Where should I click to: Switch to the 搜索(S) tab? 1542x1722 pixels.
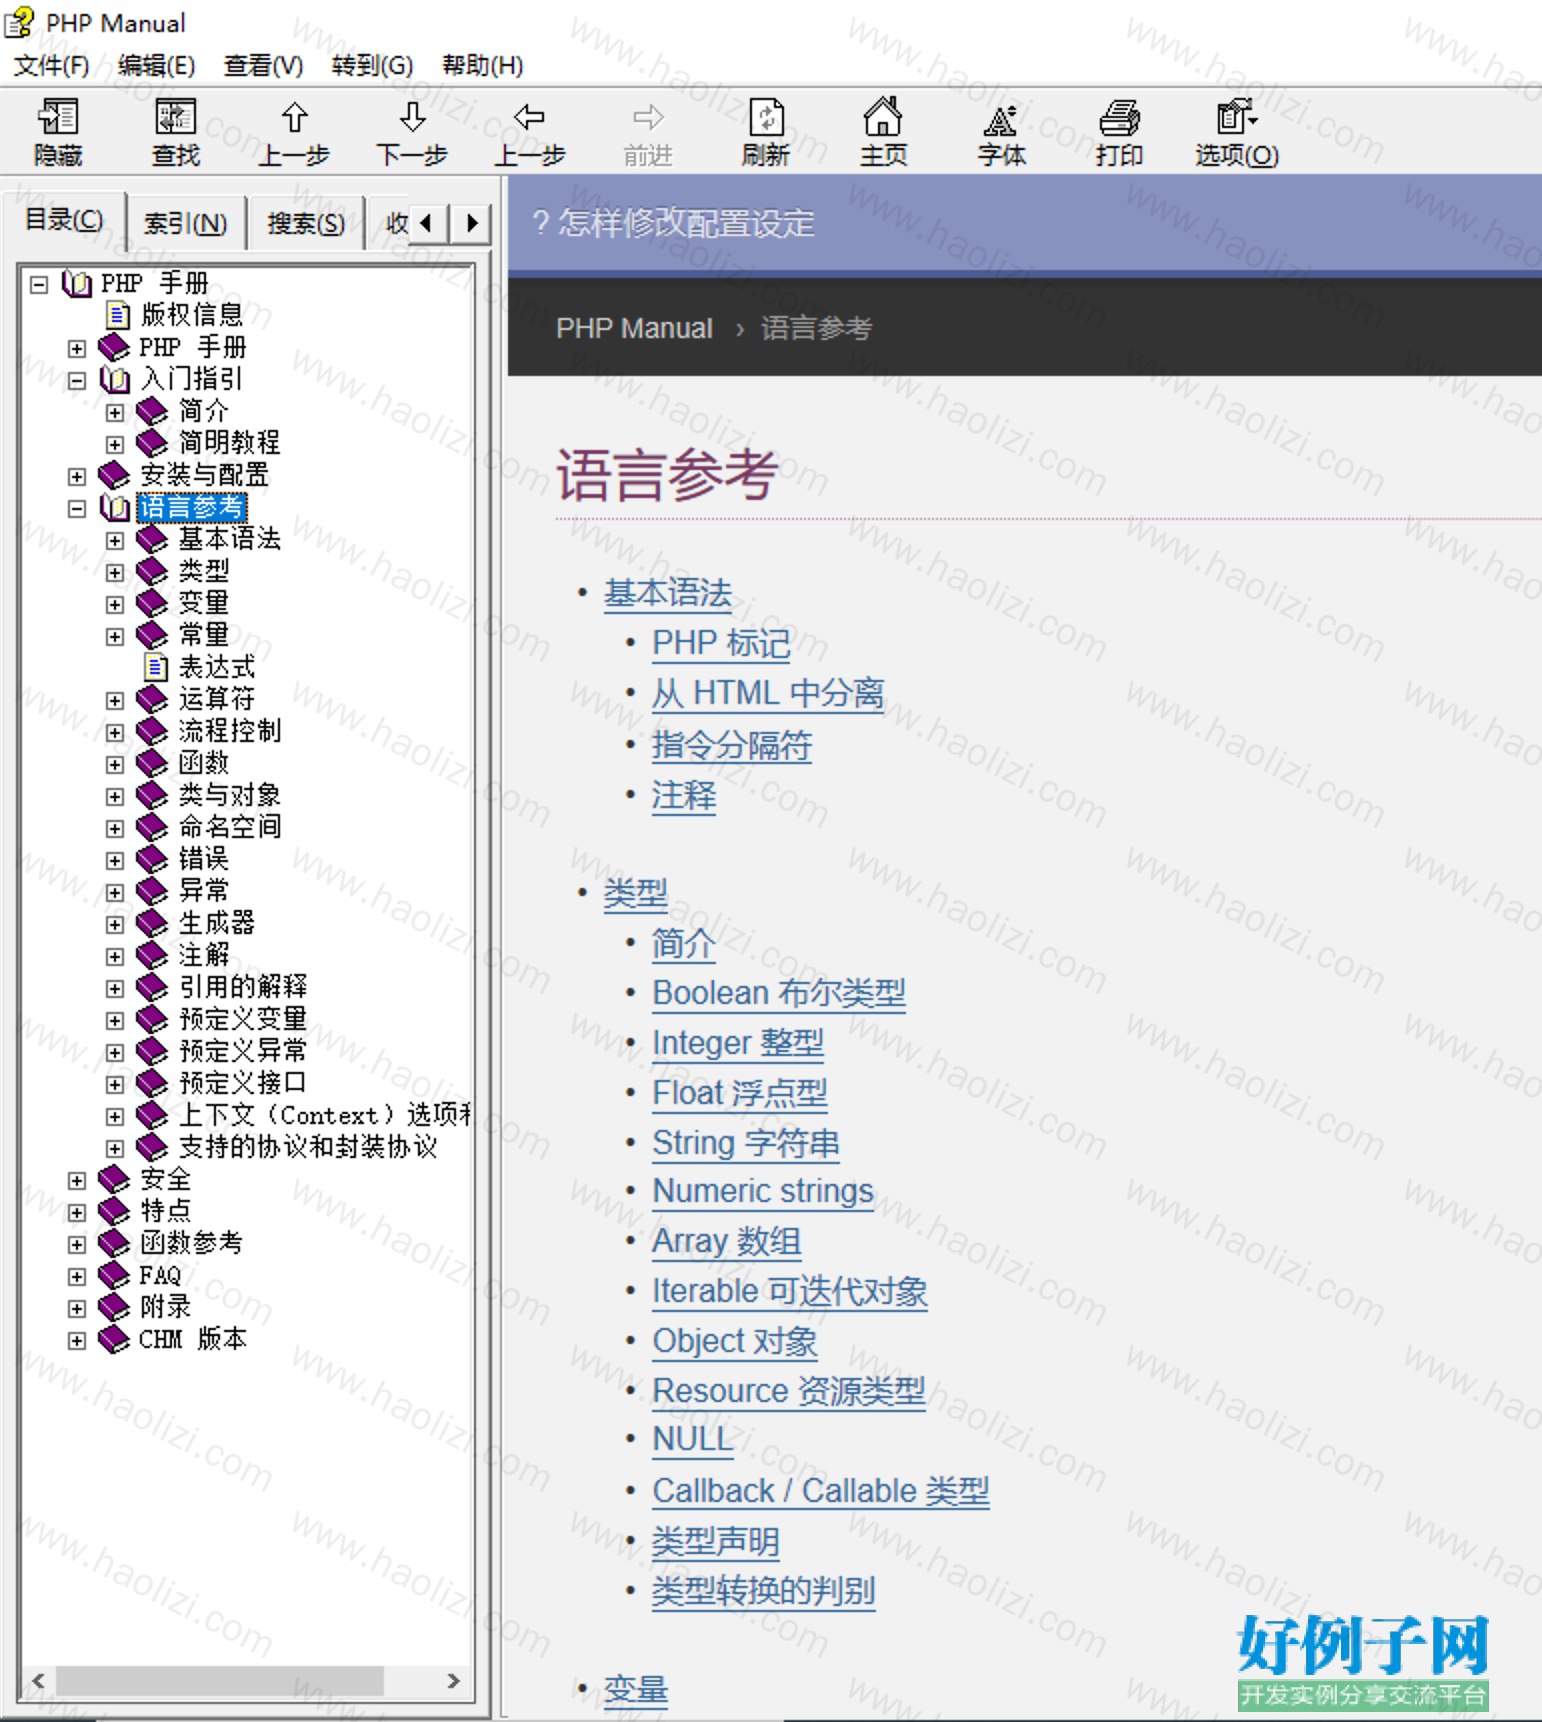point(306,223)
